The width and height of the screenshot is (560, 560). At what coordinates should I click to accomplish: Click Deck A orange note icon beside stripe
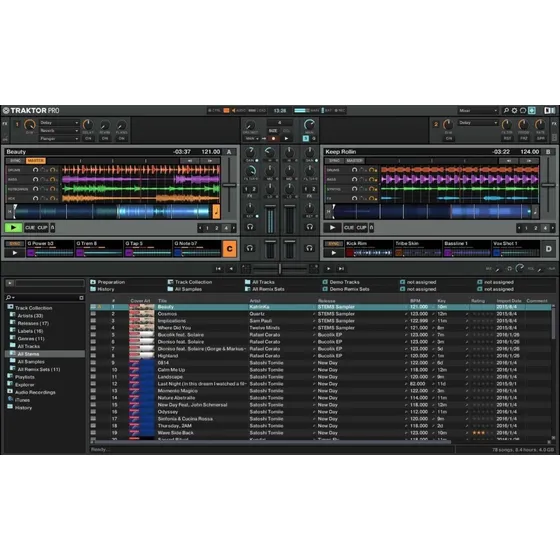click(x=216, y=211)
